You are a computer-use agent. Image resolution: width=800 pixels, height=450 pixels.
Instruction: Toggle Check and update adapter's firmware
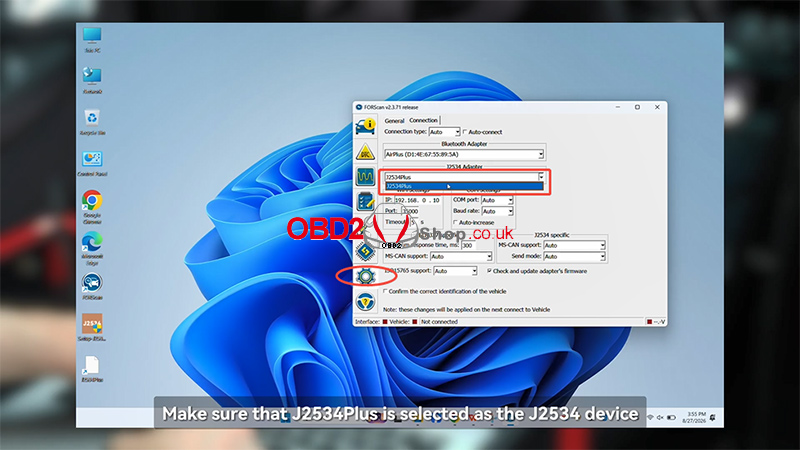point(490,271)
